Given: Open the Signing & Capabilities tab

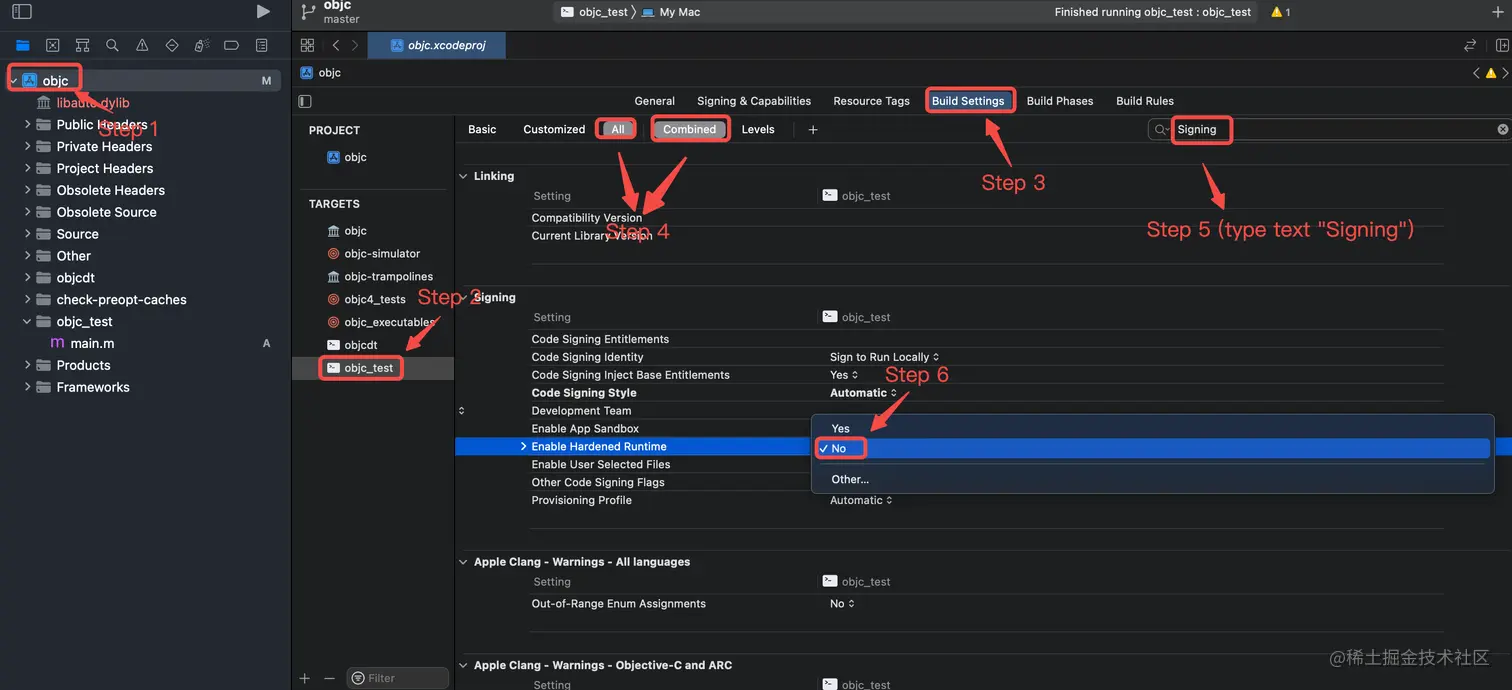Looking at the screenshot, I should (x=754, y=101).
